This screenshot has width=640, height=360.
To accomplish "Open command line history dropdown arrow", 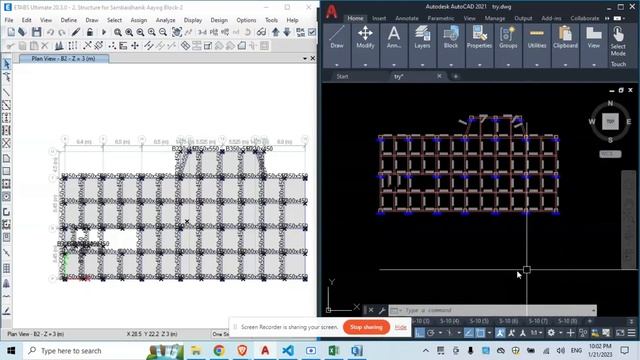I will tap(593, 310).
